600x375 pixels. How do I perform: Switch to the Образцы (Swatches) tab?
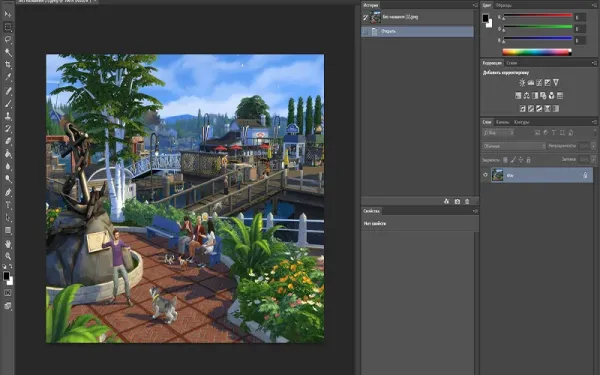tap(504, 5)
